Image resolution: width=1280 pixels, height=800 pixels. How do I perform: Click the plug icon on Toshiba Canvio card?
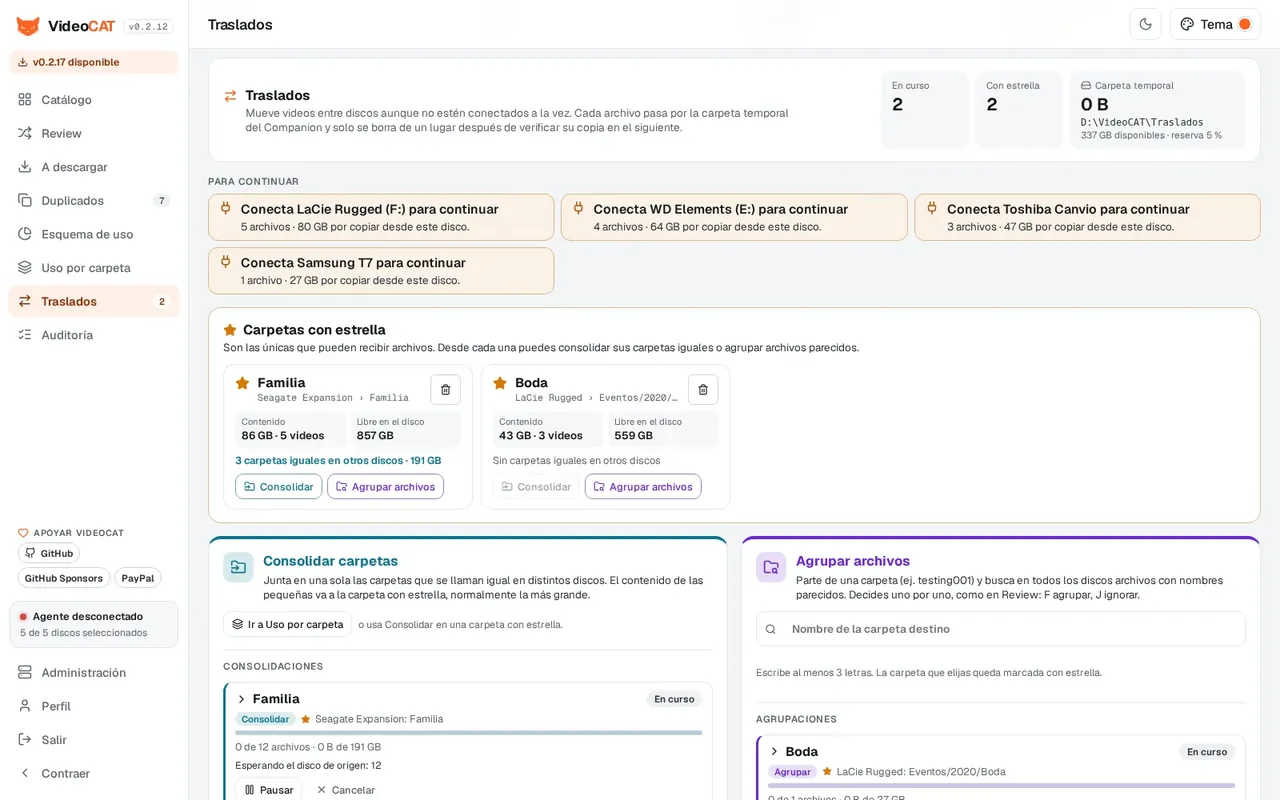click(932, 208)
